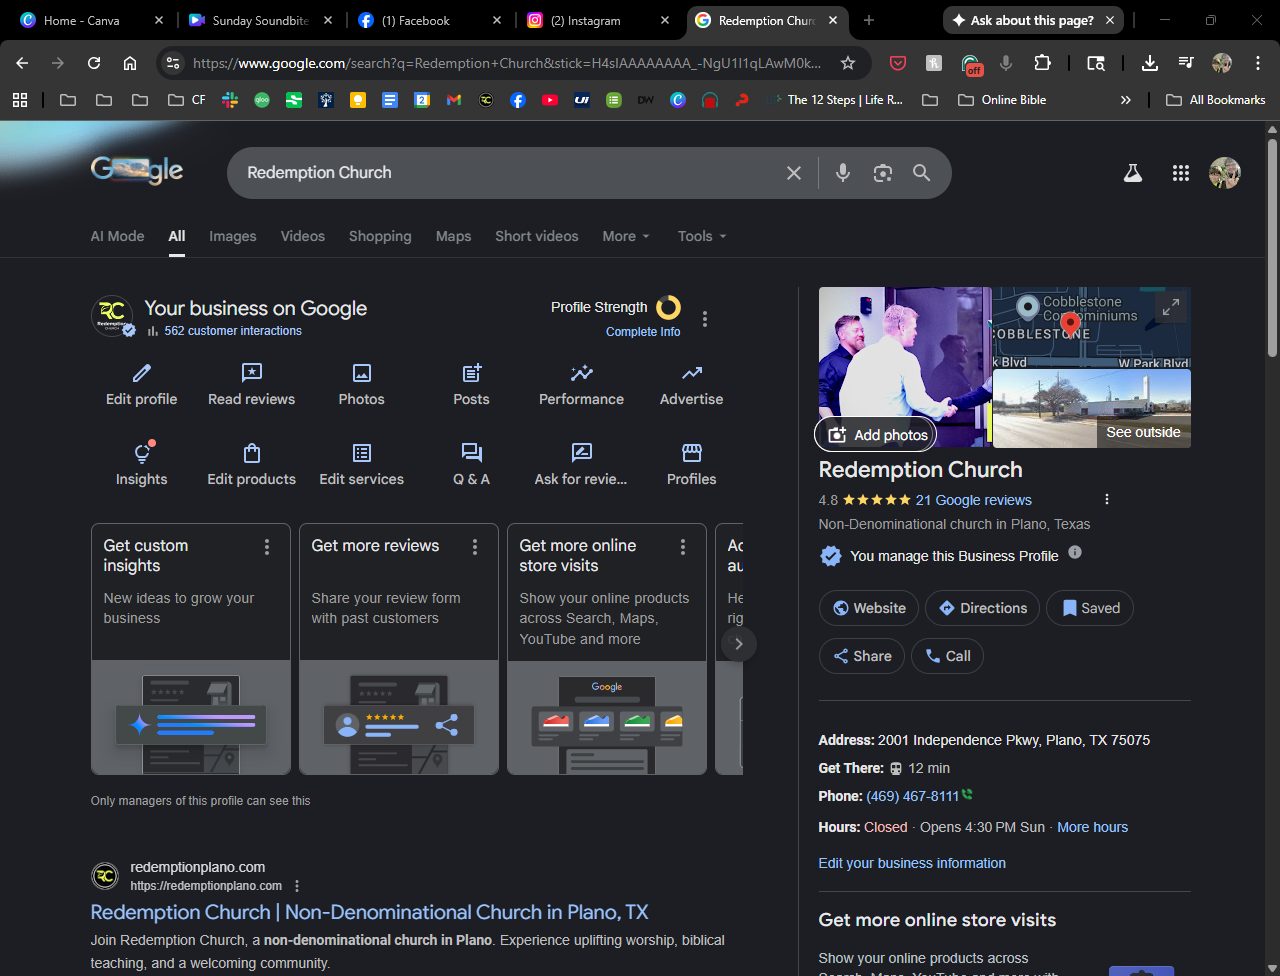The width and height of the screenshot is (1280, 976).
Task: Open Edit your business information link
Action: tap(912, 863)
